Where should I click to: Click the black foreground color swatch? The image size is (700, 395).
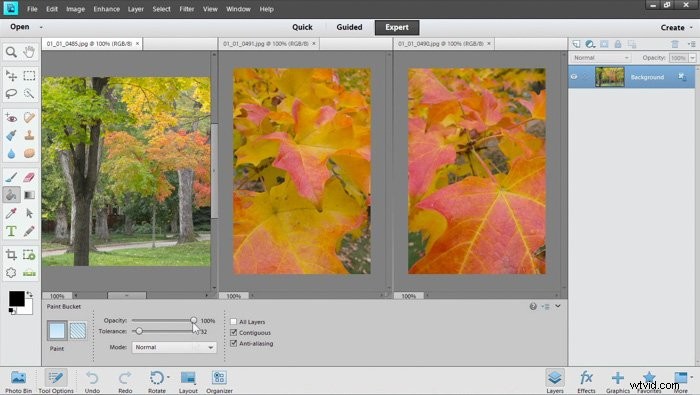click(17, 299)
